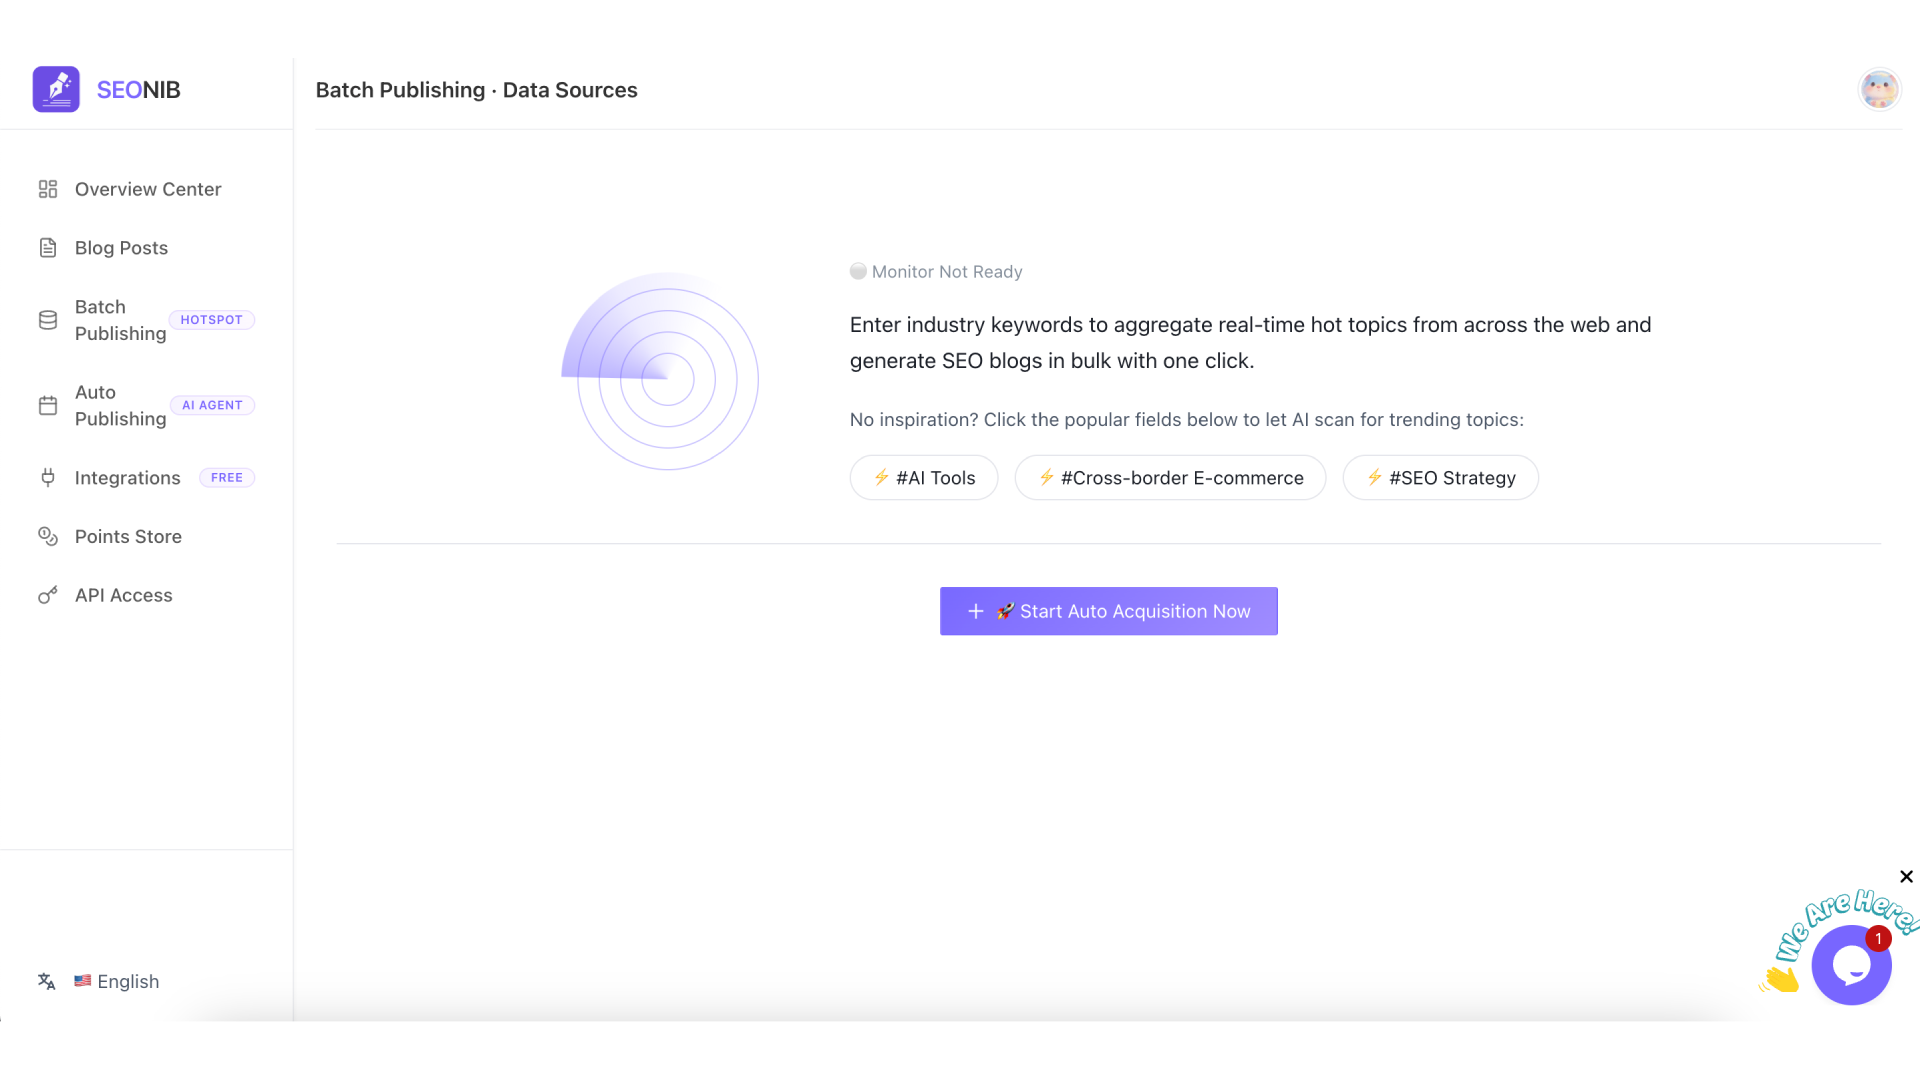Screen dimensions: 1920x1080
Task: Click the SEONIB pen logo icon
Action: (x=56, y=89)
